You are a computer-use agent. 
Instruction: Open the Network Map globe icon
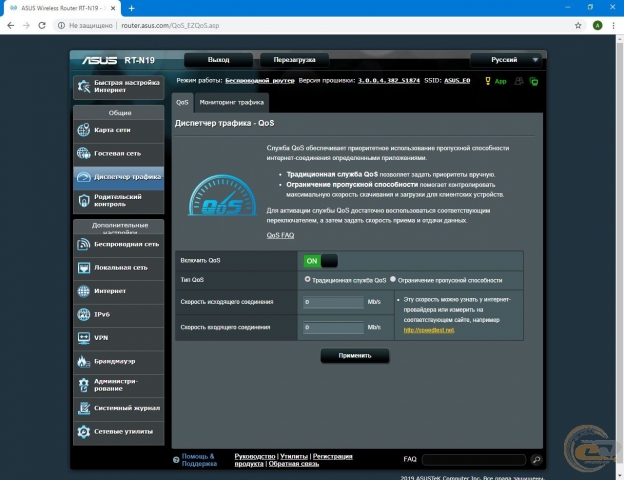(84, 130)
